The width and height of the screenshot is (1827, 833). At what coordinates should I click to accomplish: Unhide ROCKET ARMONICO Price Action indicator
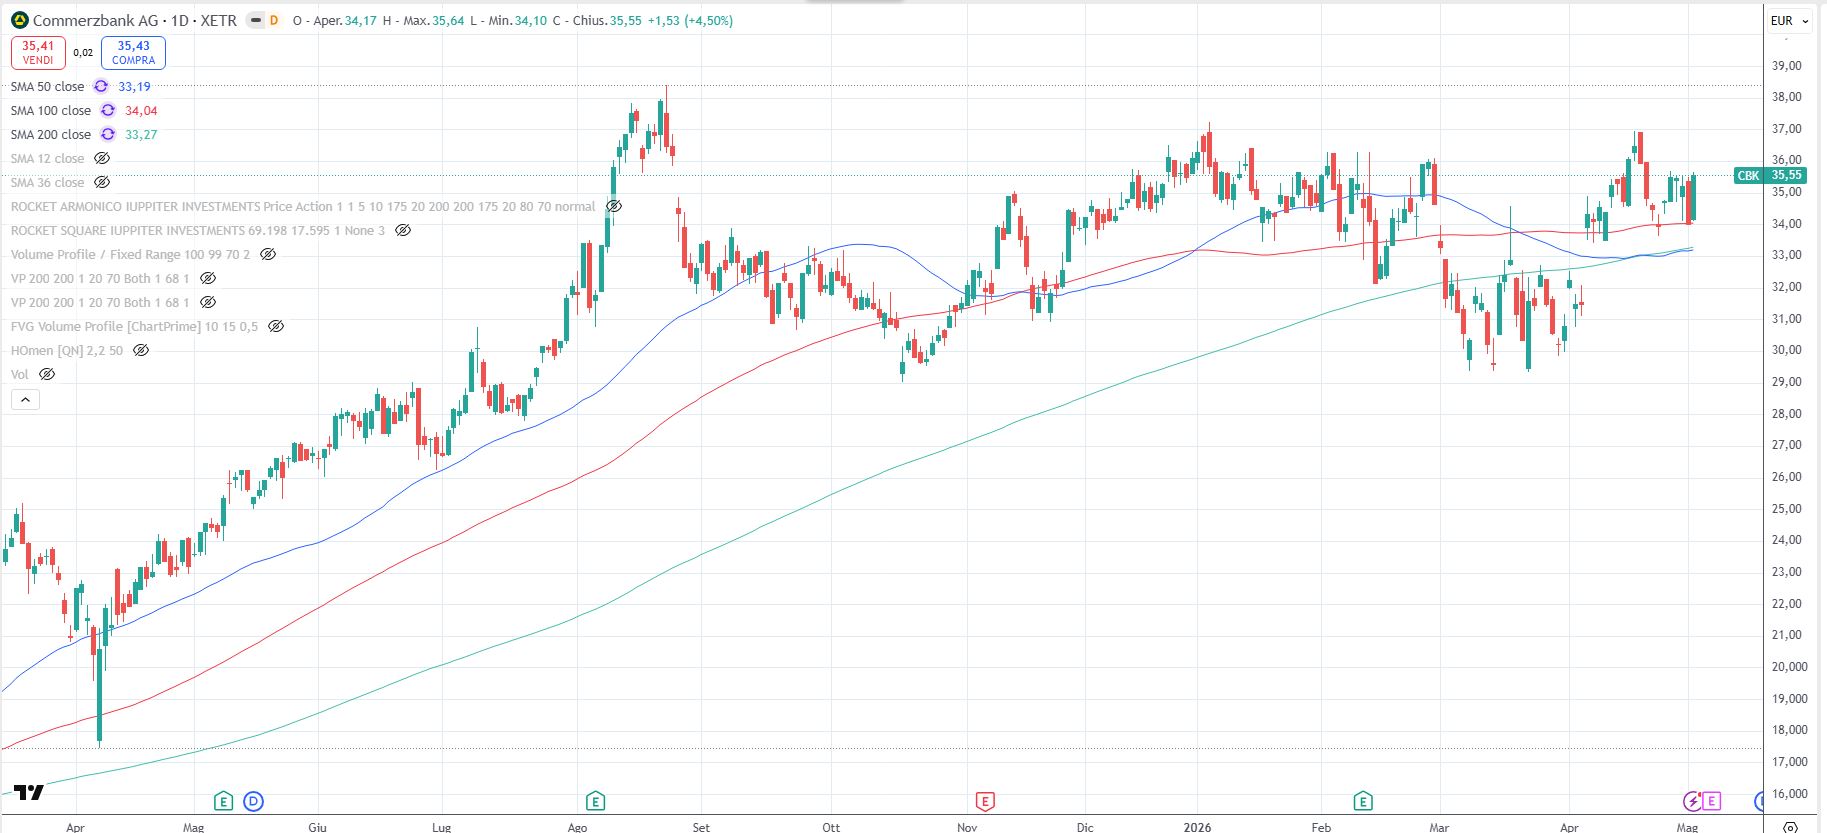coord(614,207)
